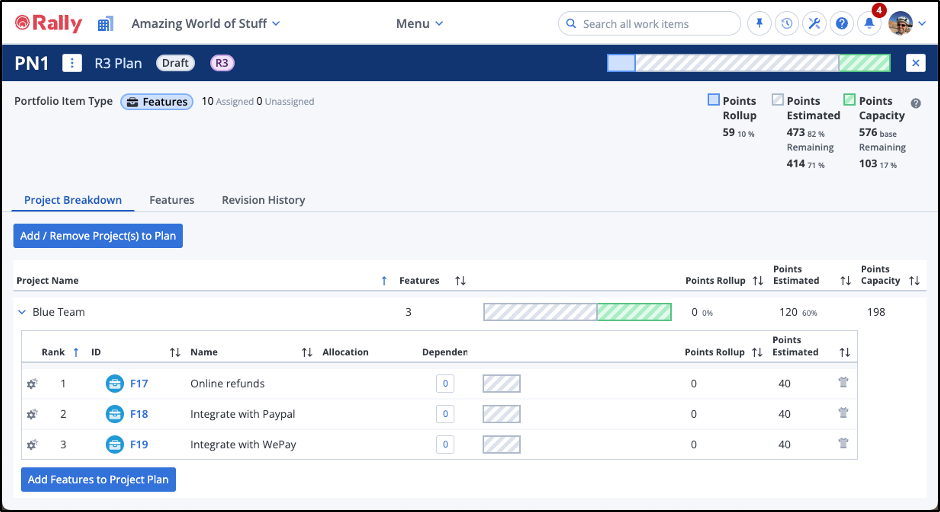
Task: Open the tools wrench icon
Action: click(815, 24)
